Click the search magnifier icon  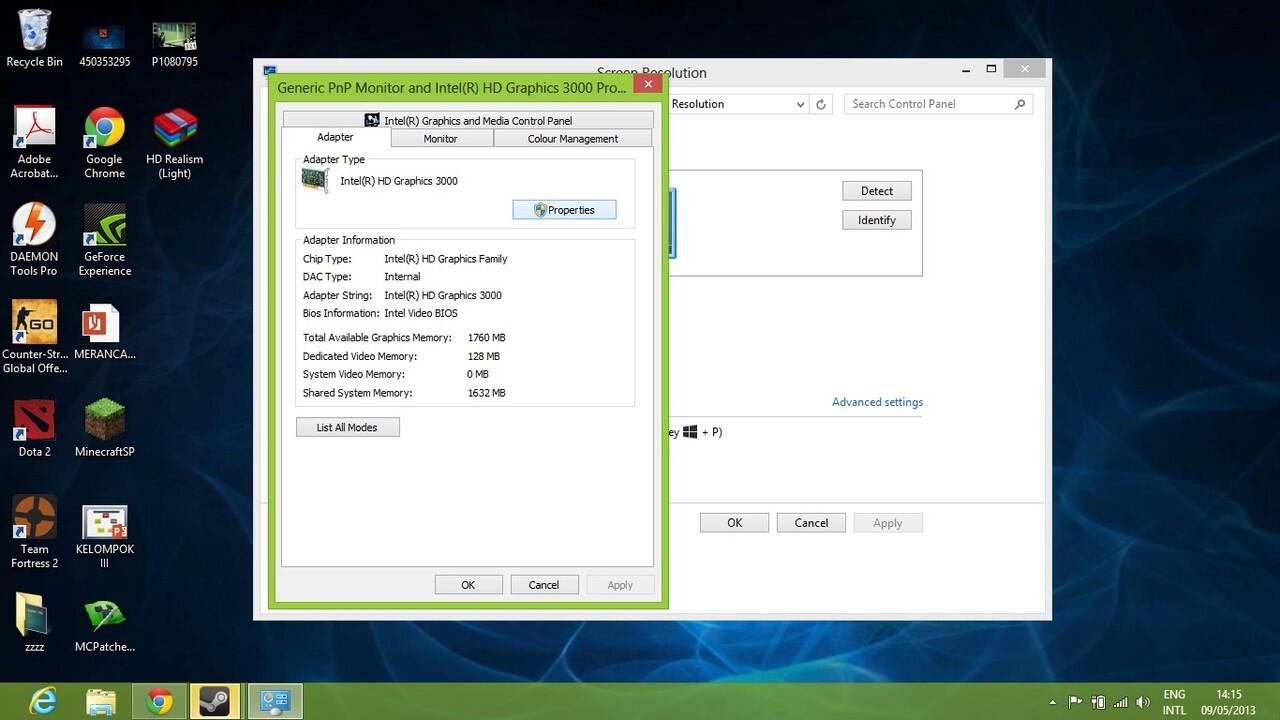1020,104
